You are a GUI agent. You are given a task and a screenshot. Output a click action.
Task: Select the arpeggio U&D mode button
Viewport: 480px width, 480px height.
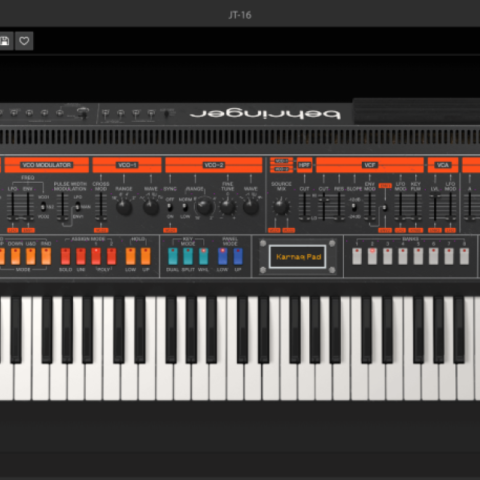coord(31,256)
